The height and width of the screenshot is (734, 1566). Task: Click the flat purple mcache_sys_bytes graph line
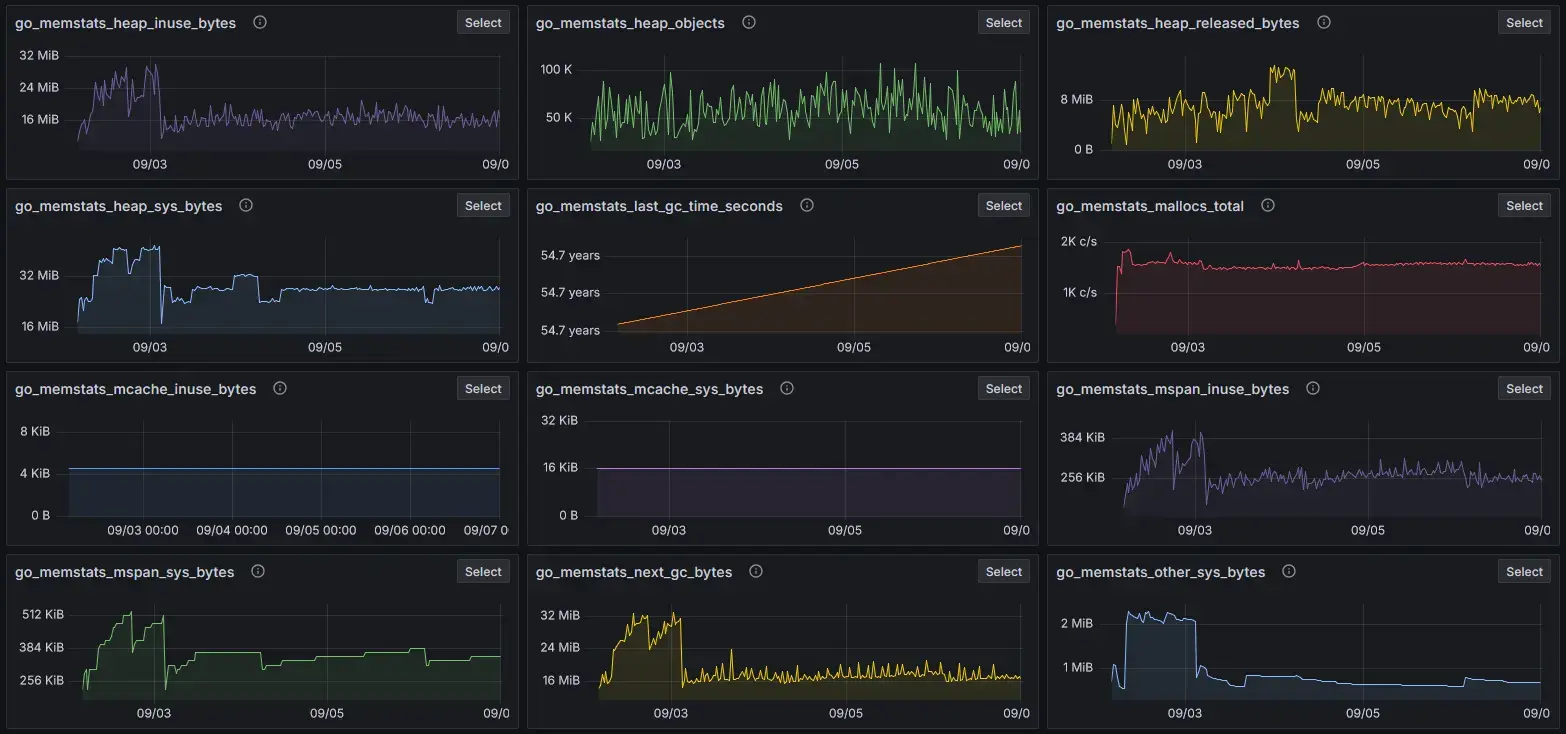809,468
